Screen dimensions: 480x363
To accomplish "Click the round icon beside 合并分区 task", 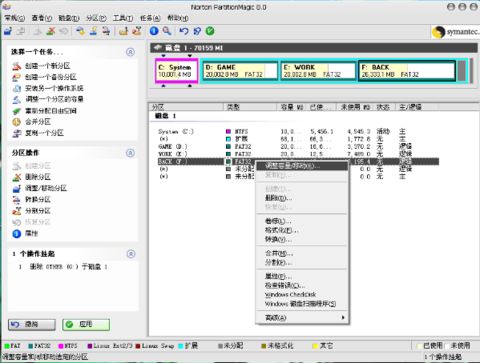I will click(x=17, y=122).
